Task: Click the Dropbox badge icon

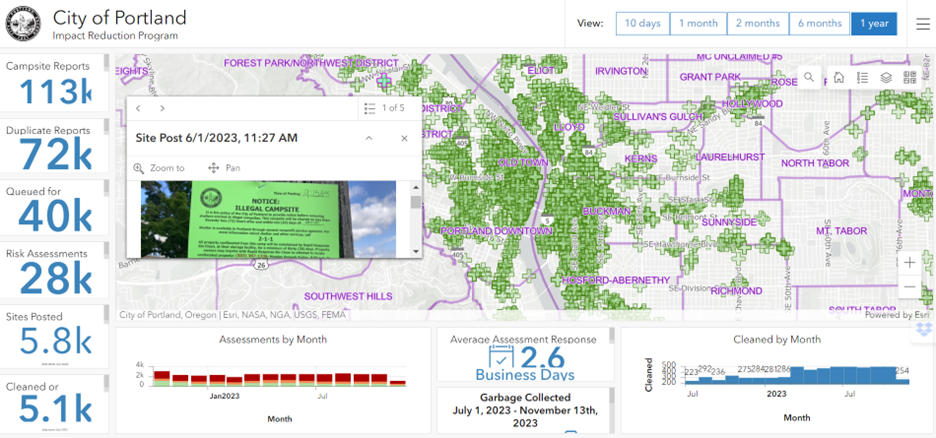Action: [x=923, y=330]
